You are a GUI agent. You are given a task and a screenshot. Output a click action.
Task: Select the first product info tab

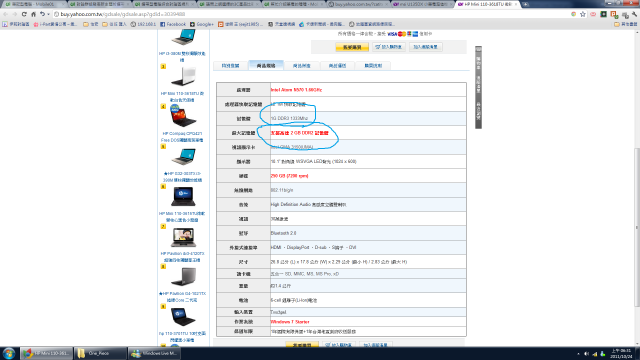click(x=231, y=66)
